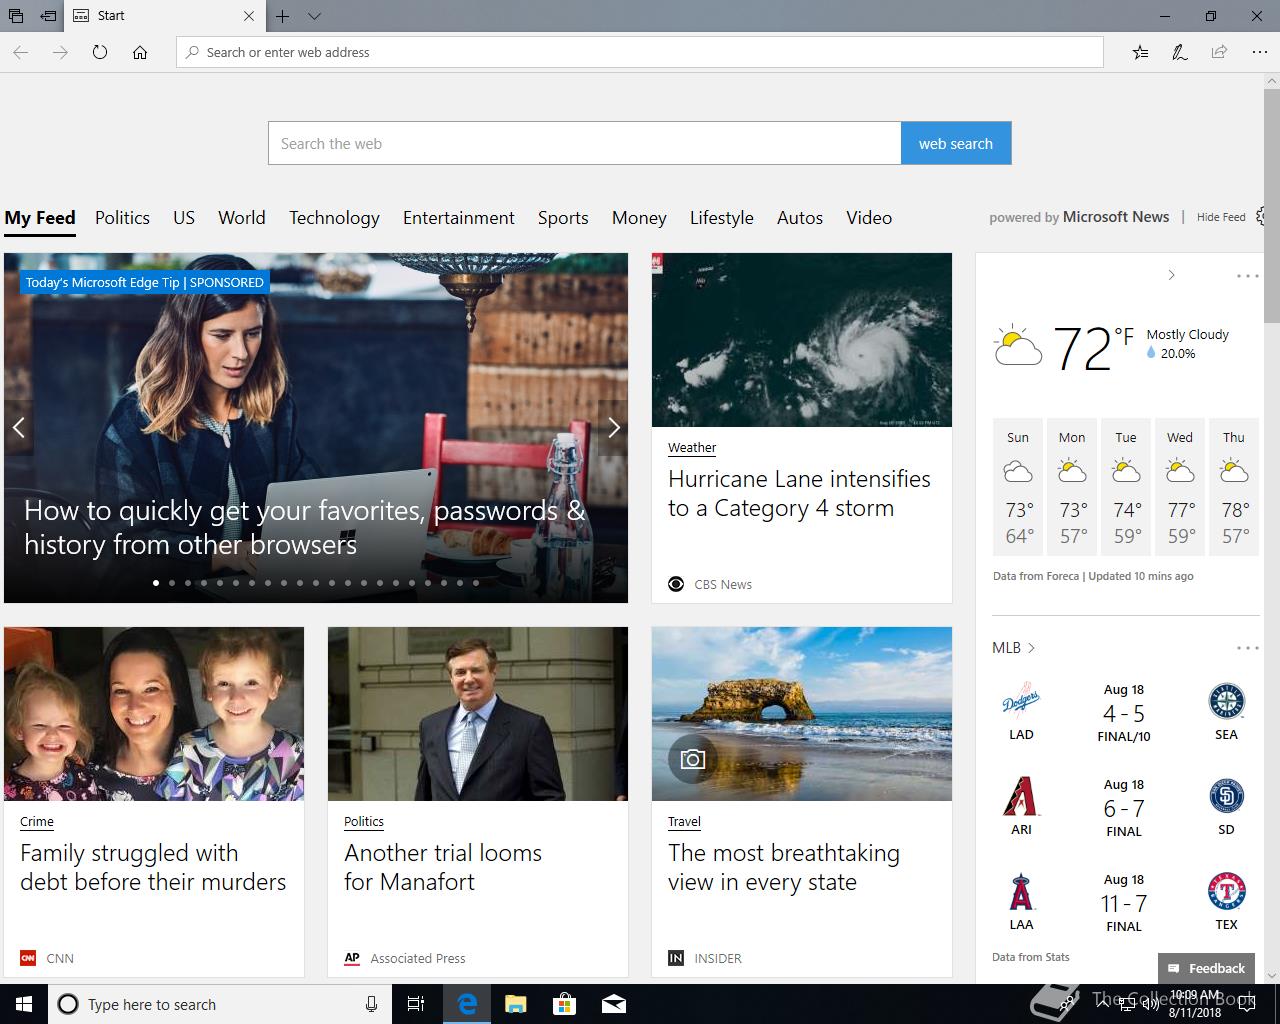Show the next weather card arrow
Image resolution: width=1280 pixels, height=1024 pixels.
click(x=1171, y=275)
